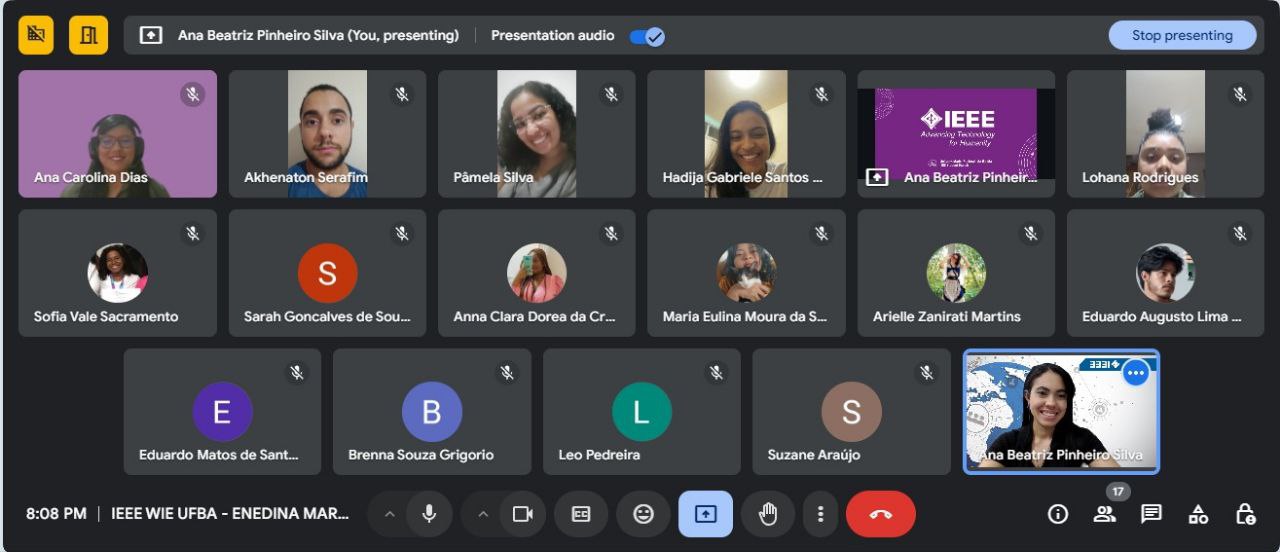Mute the microphone in bottom bar

(429, 514)
